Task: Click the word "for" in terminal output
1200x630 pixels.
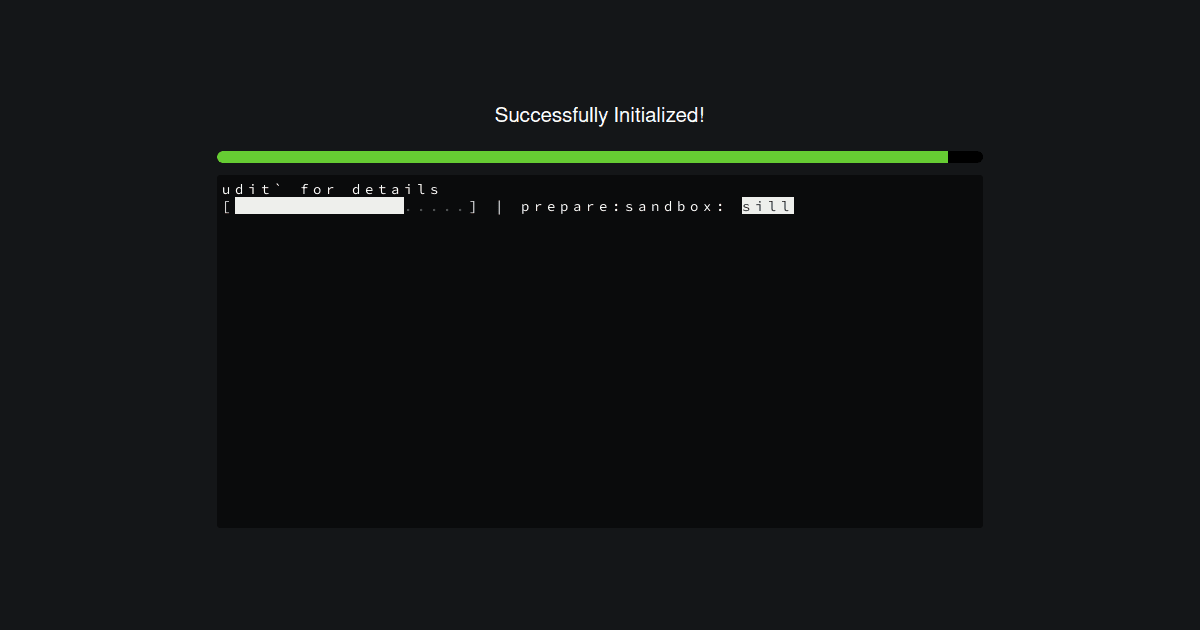Action: click(x=319, y=189)
